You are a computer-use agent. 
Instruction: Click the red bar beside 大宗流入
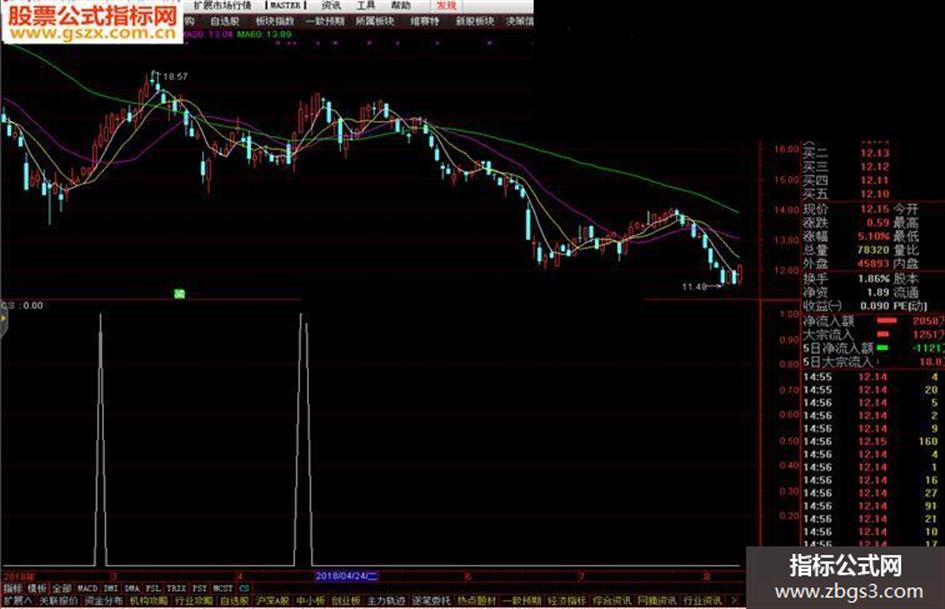click(x=883, y=334)
